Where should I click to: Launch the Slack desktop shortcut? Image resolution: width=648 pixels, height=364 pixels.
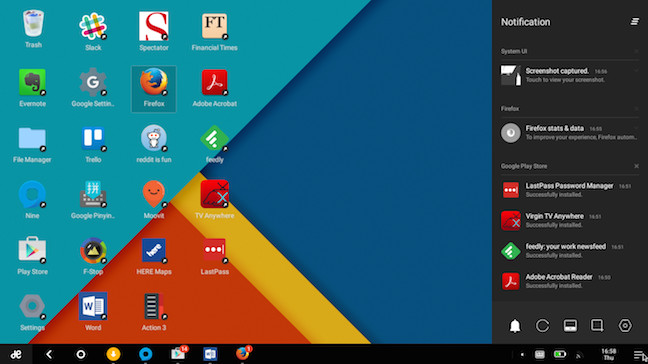(x=93, y=26)
